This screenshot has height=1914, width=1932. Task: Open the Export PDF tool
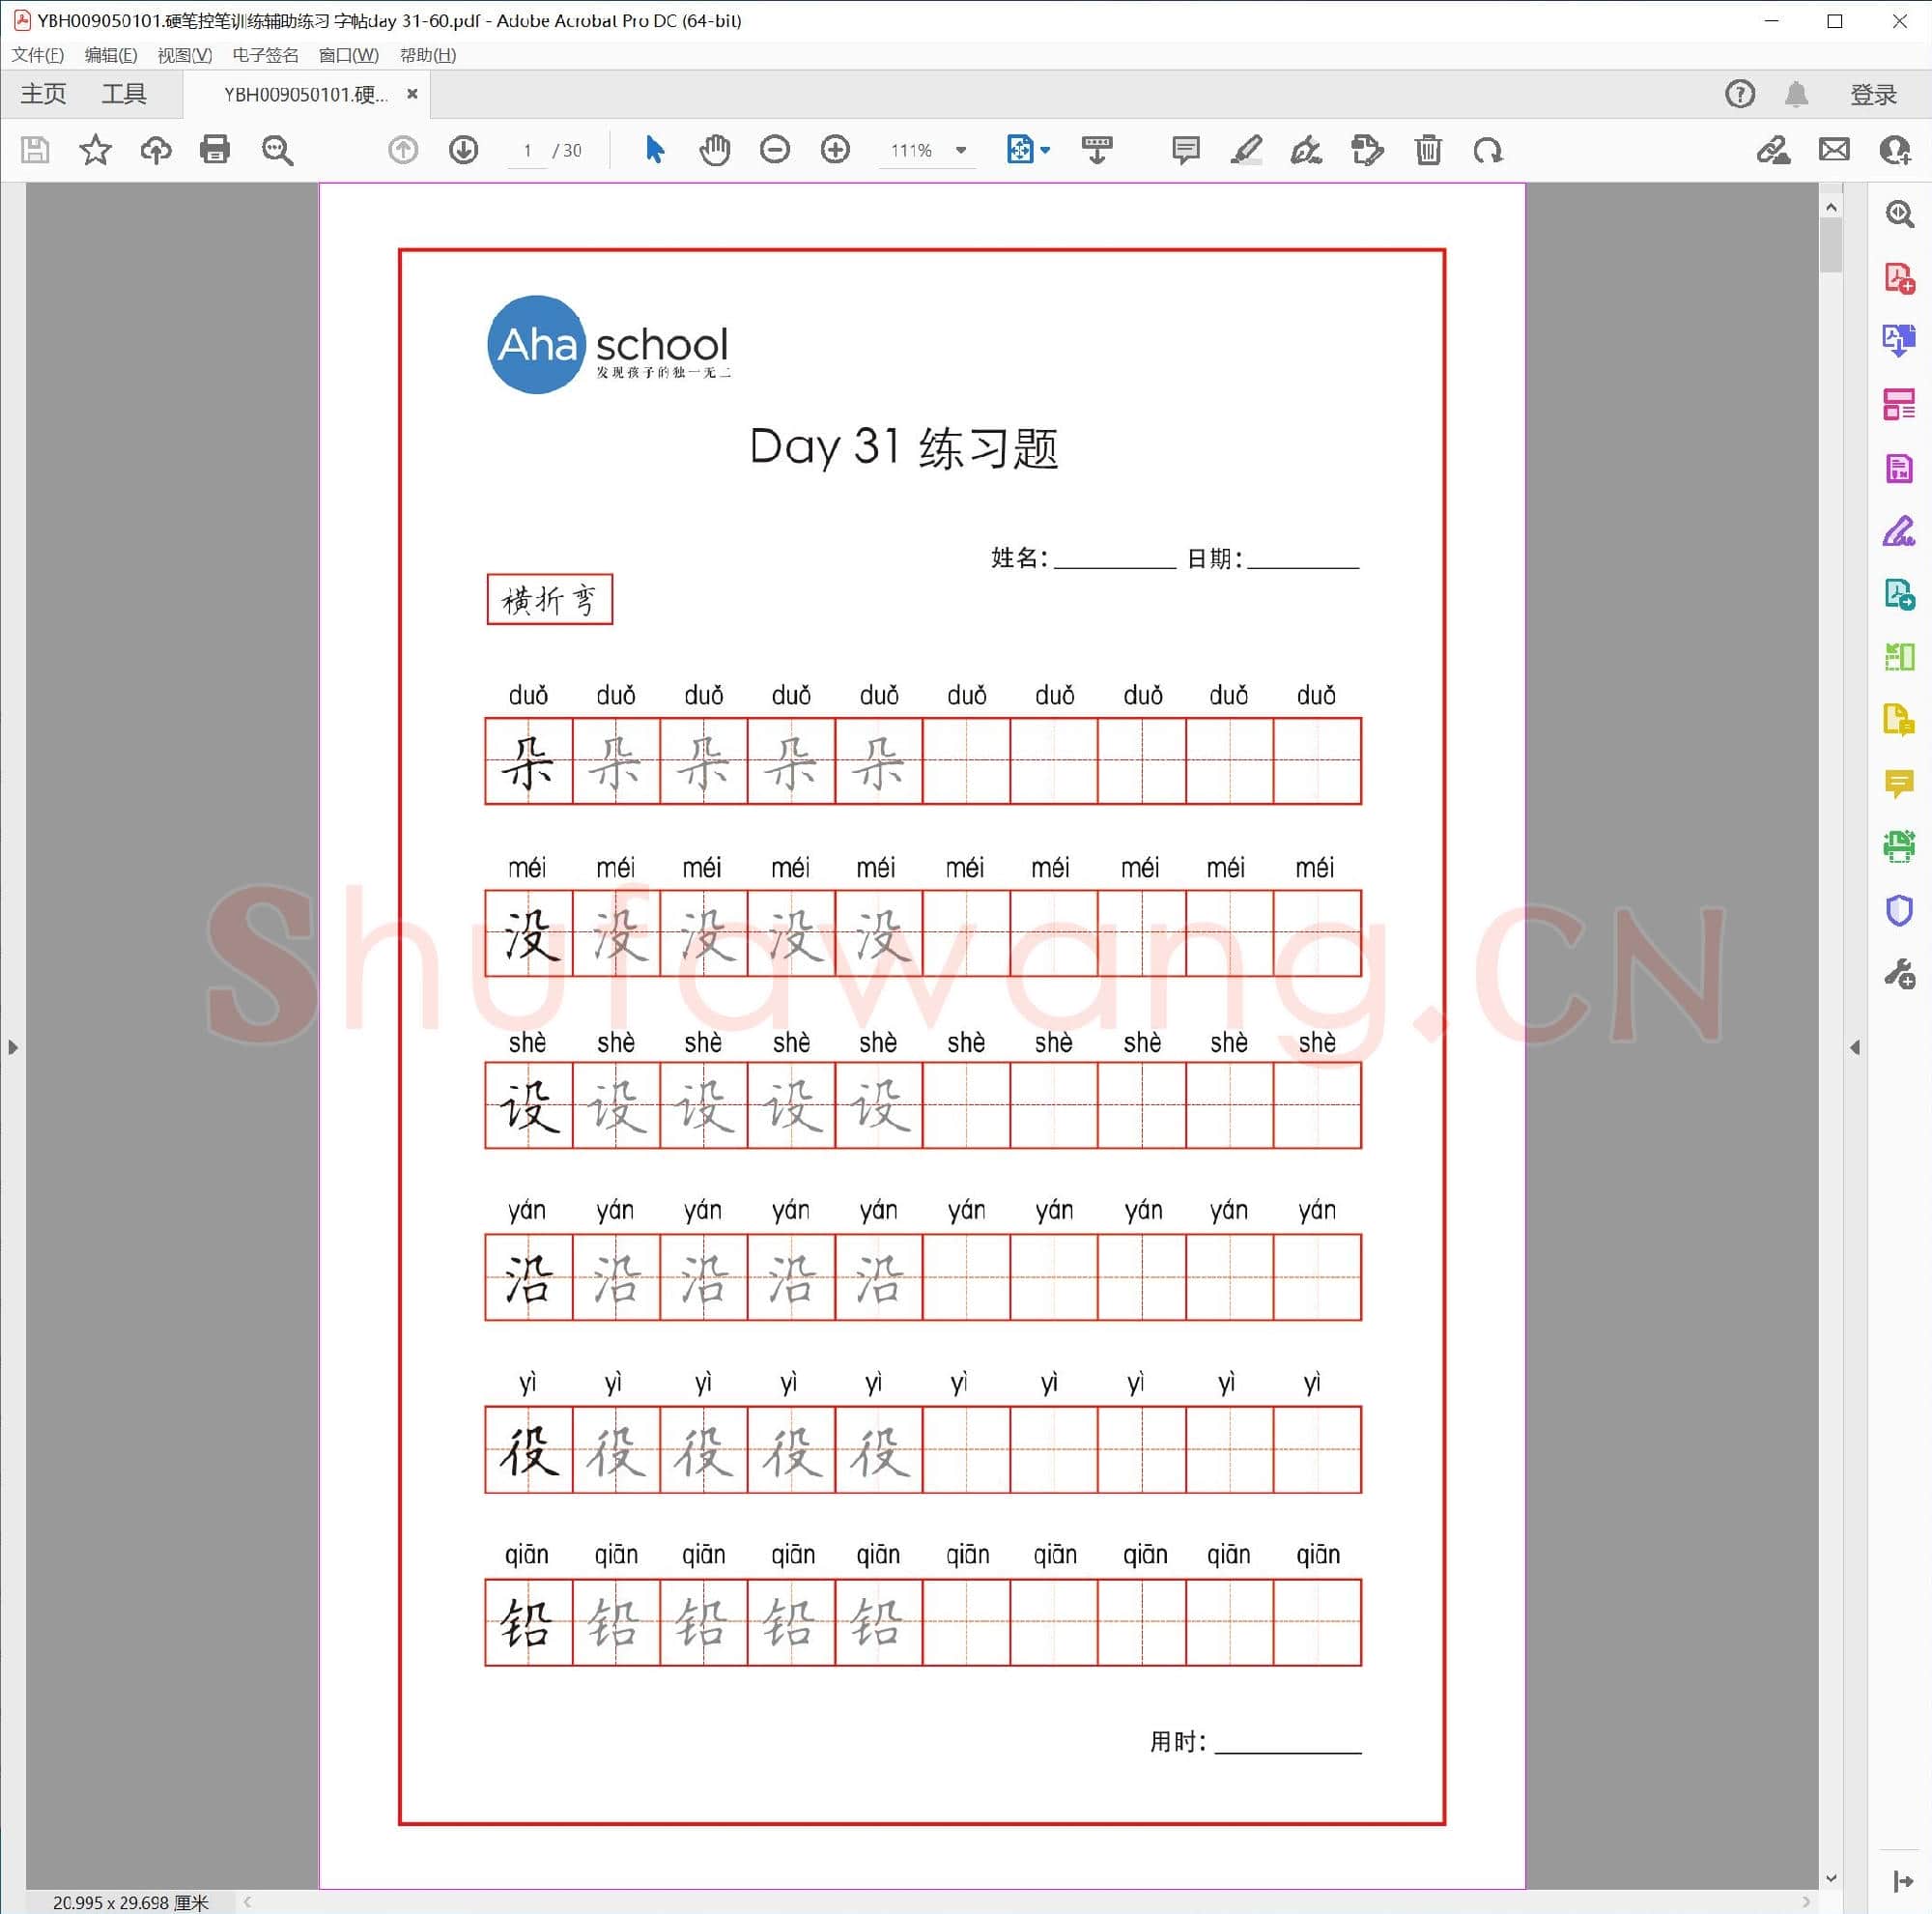click(1899, 340)
